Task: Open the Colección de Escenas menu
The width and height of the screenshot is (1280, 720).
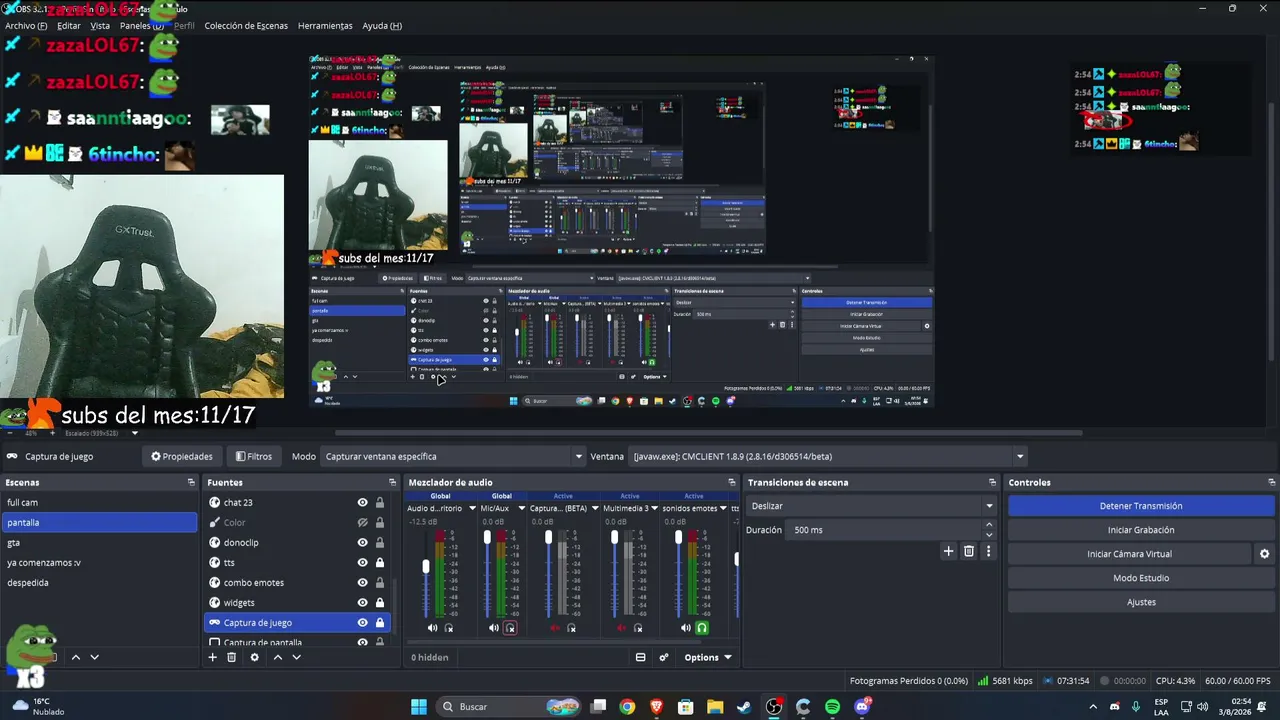Action: coord(246,26)
